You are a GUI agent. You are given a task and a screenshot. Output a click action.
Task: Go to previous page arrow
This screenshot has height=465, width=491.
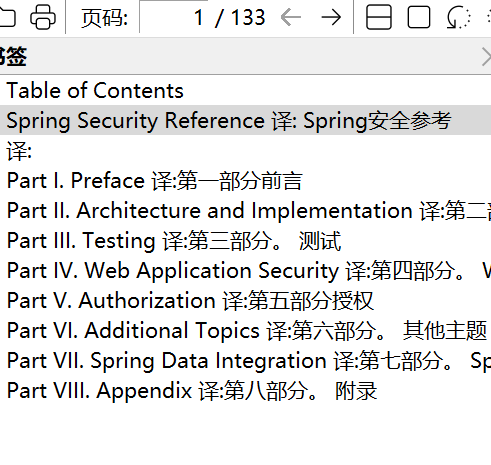click(291, 17)
